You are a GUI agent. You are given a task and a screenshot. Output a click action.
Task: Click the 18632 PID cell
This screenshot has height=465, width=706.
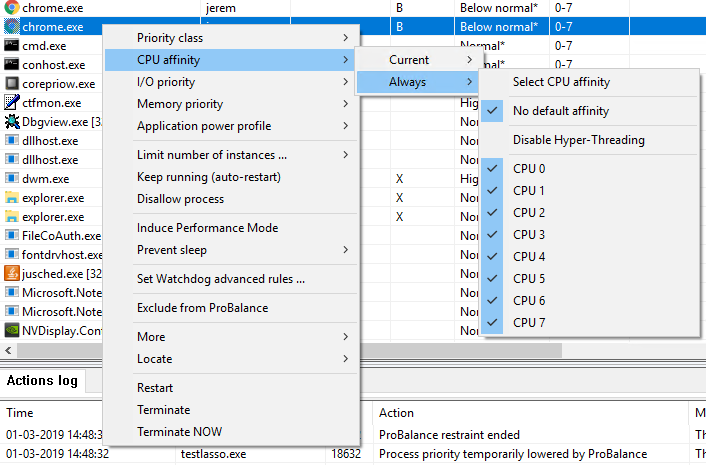[346, 454]
